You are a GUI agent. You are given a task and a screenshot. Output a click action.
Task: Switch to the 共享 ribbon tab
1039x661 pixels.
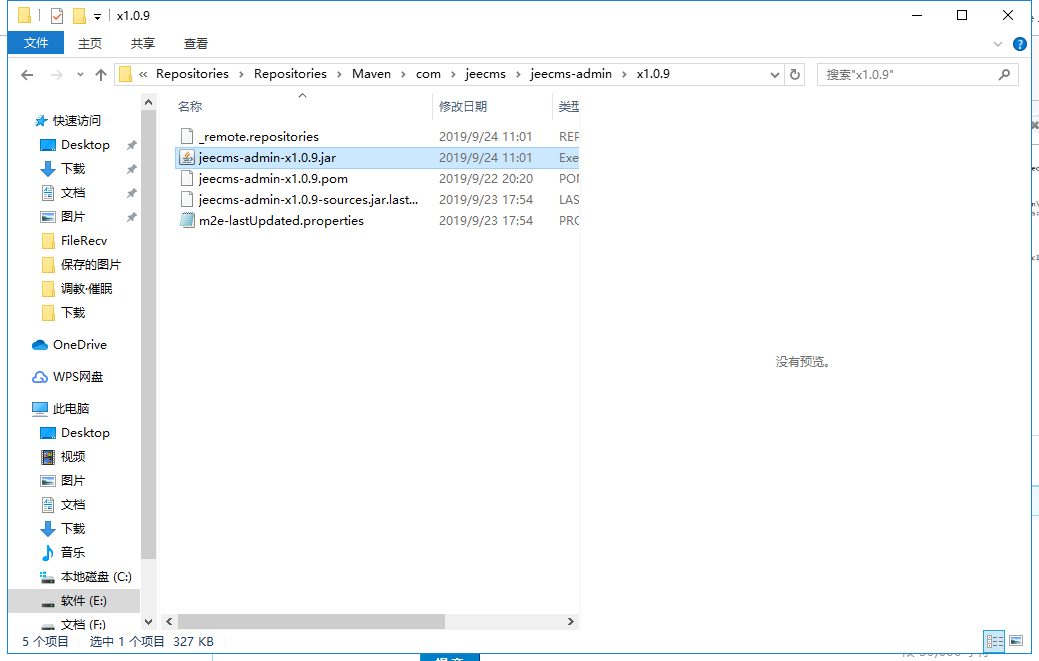coord(142,44)
